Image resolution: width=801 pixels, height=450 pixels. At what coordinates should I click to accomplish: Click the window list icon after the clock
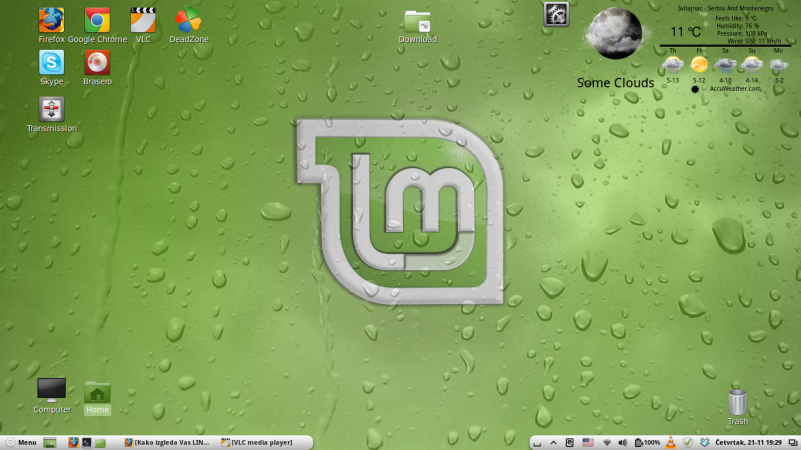tap(792, 443)
